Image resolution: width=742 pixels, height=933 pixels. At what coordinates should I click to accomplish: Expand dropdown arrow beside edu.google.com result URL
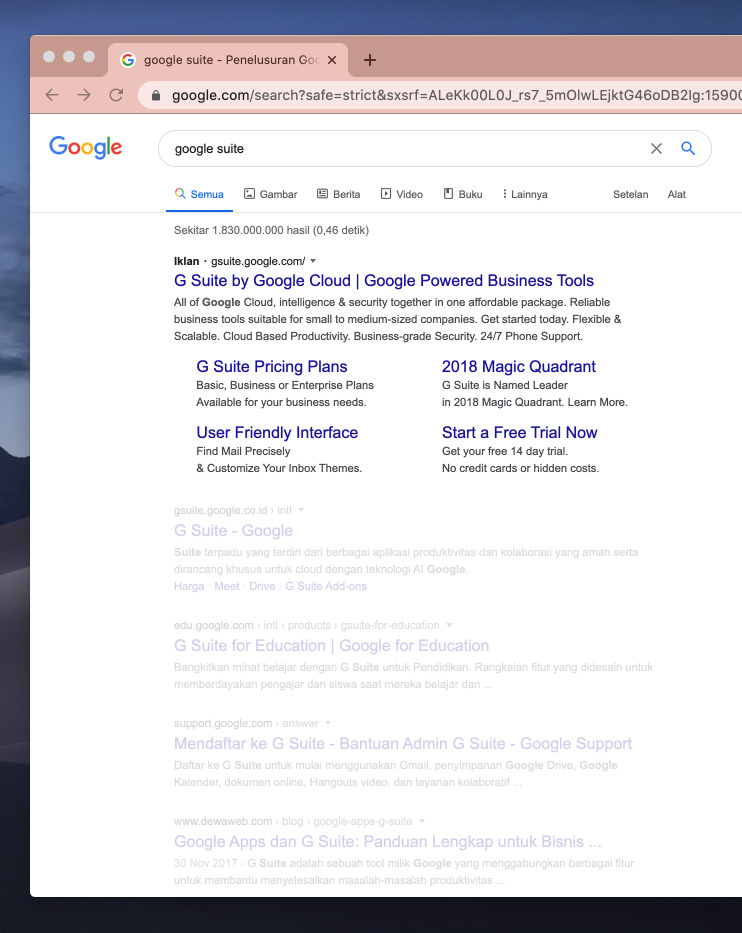coord(450,625)
